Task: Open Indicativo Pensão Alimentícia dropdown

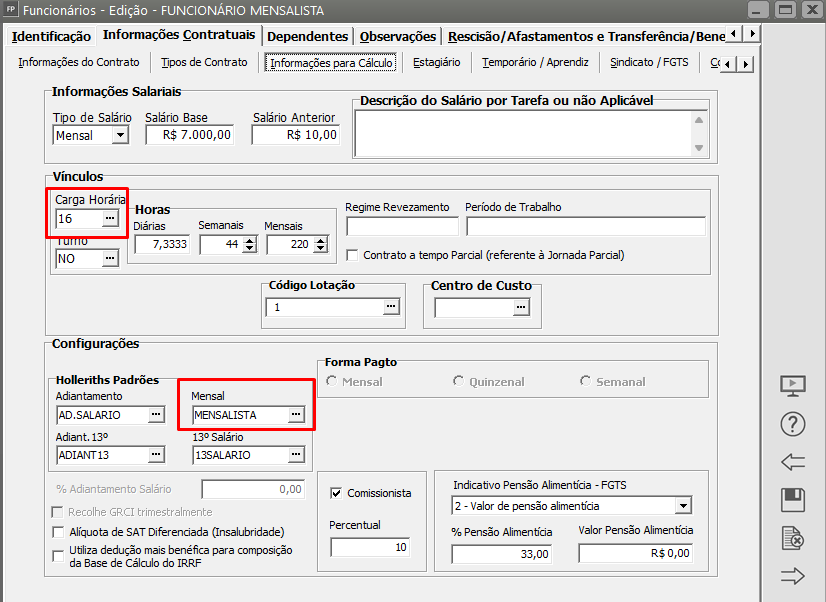Action: click(683, 506)
